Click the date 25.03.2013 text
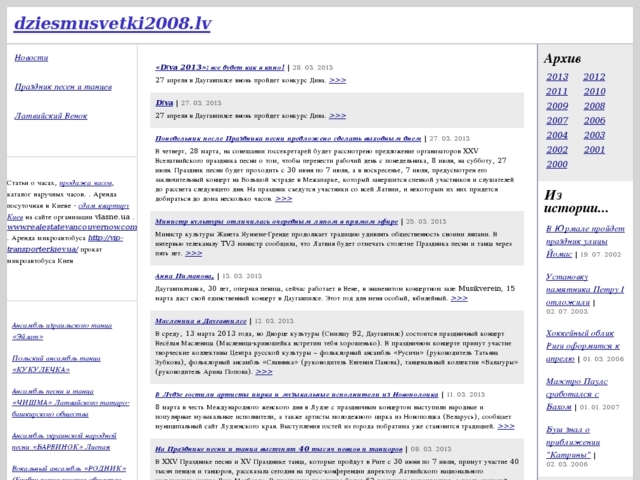This screenshot has height=480, width=640. coord(426,222)
